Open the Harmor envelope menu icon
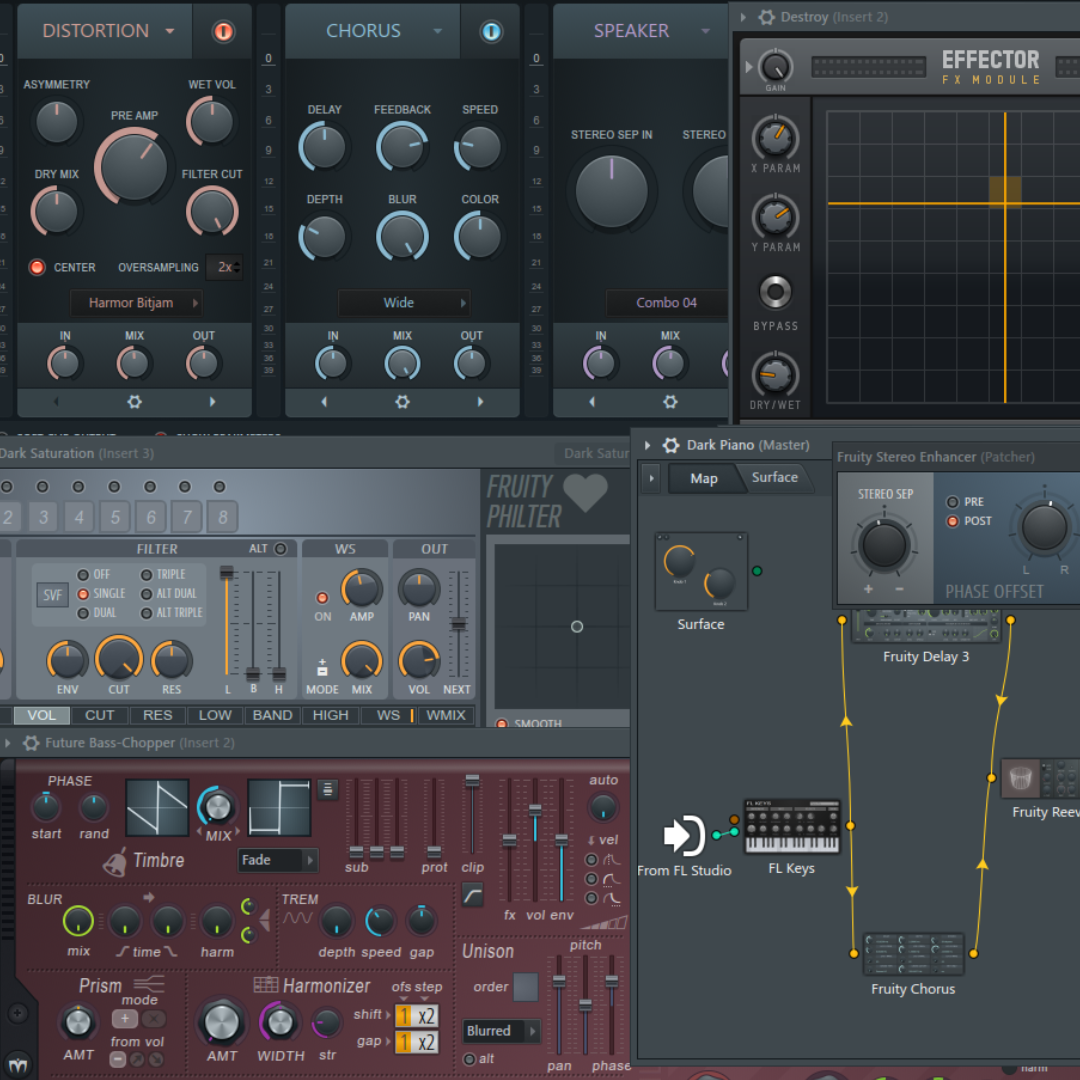This screenshot has width=1080, height=1080. (x=326, y=789)
